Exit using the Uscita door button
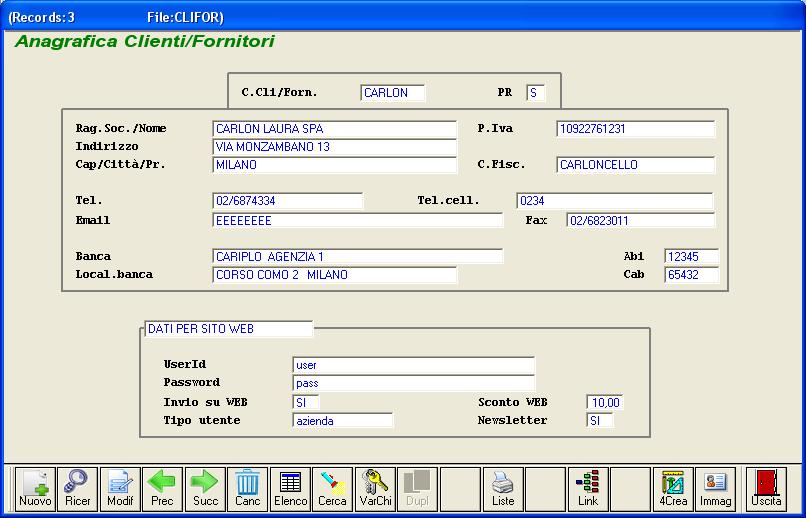 (x=766, y=488)
